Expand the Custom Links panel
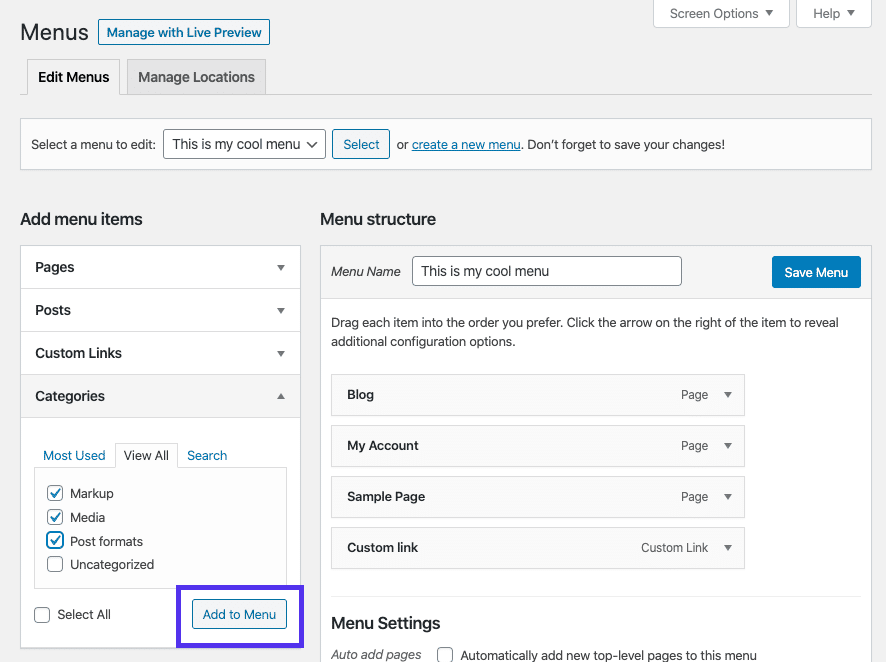This screenshot has height=662, width=886. click(281, 353)
